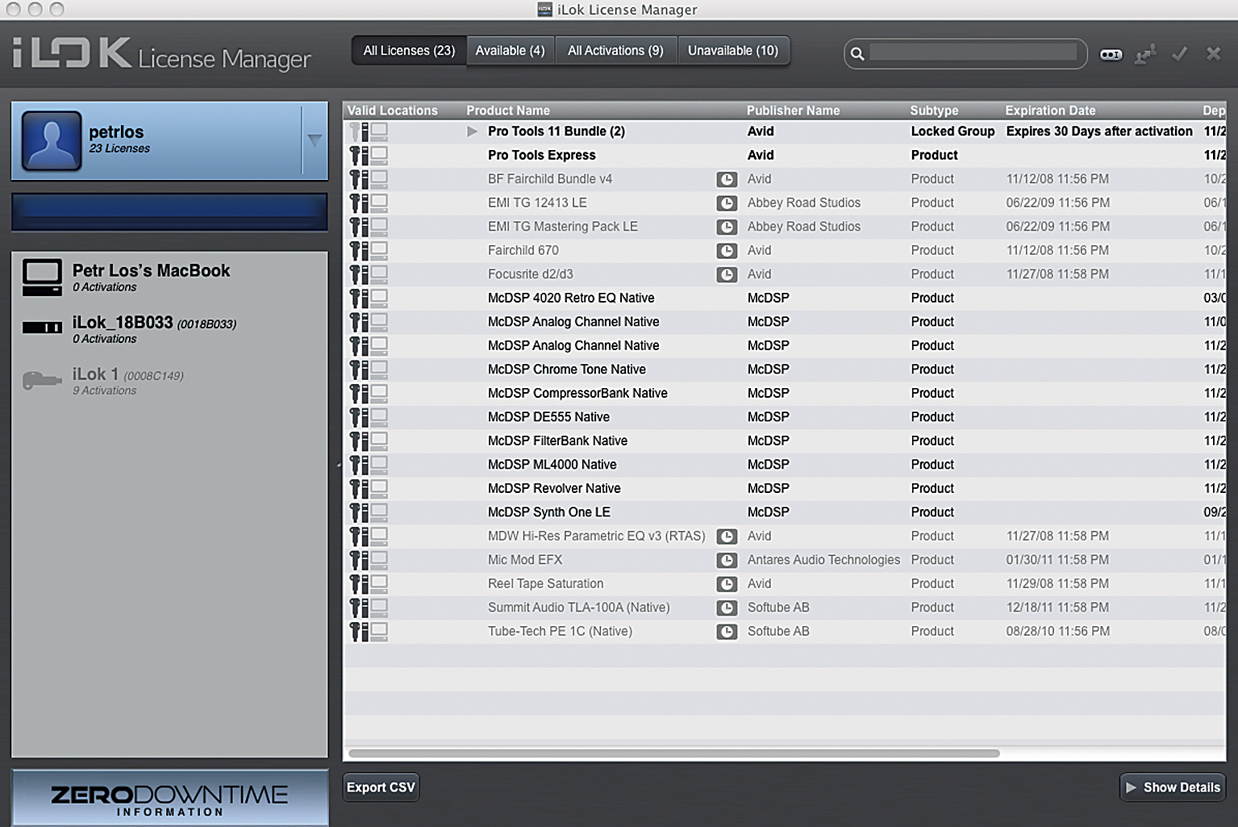Select the McDSP ML4000 Native license
Viewport: 1238px width, 827px height.
click(x=784, y=465)
